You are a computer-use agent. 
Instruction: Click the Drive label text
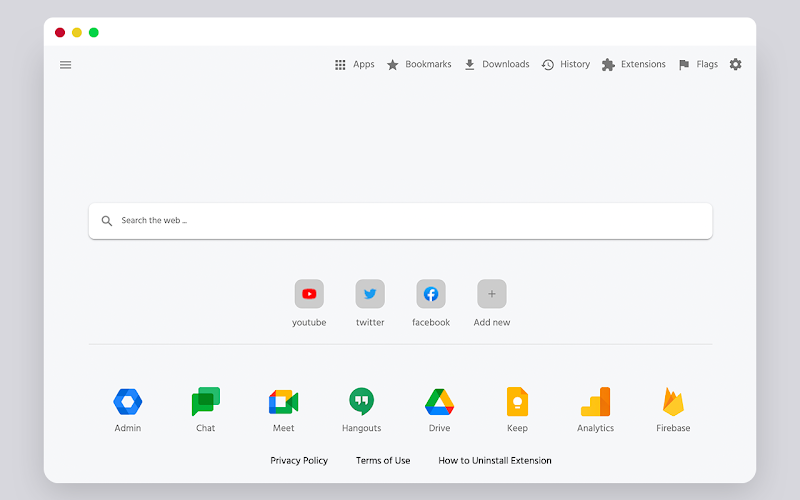[x=439, y=428]
